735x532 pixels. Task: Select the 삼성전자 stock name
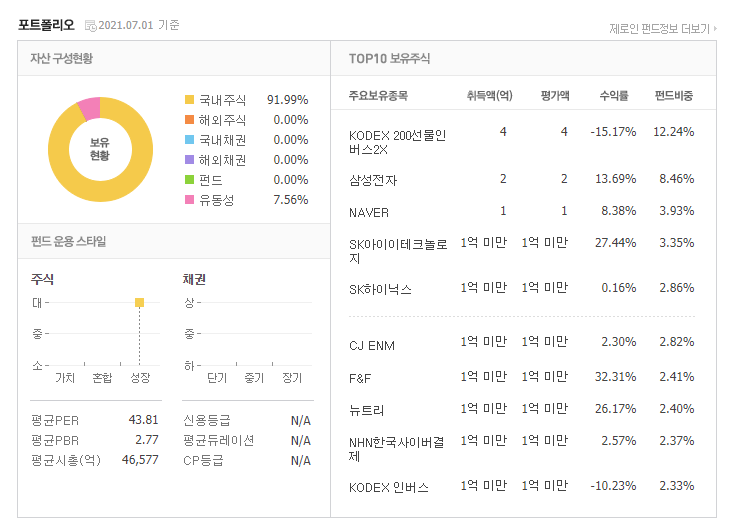373,180
